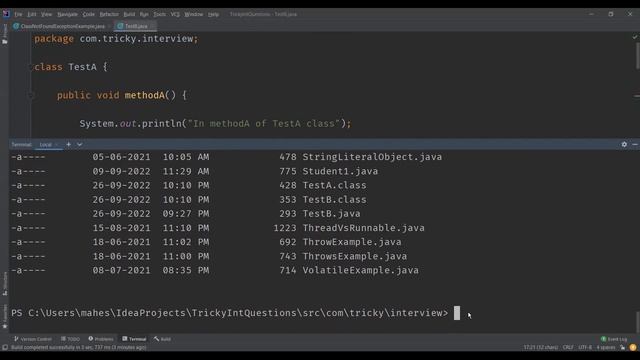Click the IntelliJ IDEA logo icon
640x360 pixels.
coord(6,14)
